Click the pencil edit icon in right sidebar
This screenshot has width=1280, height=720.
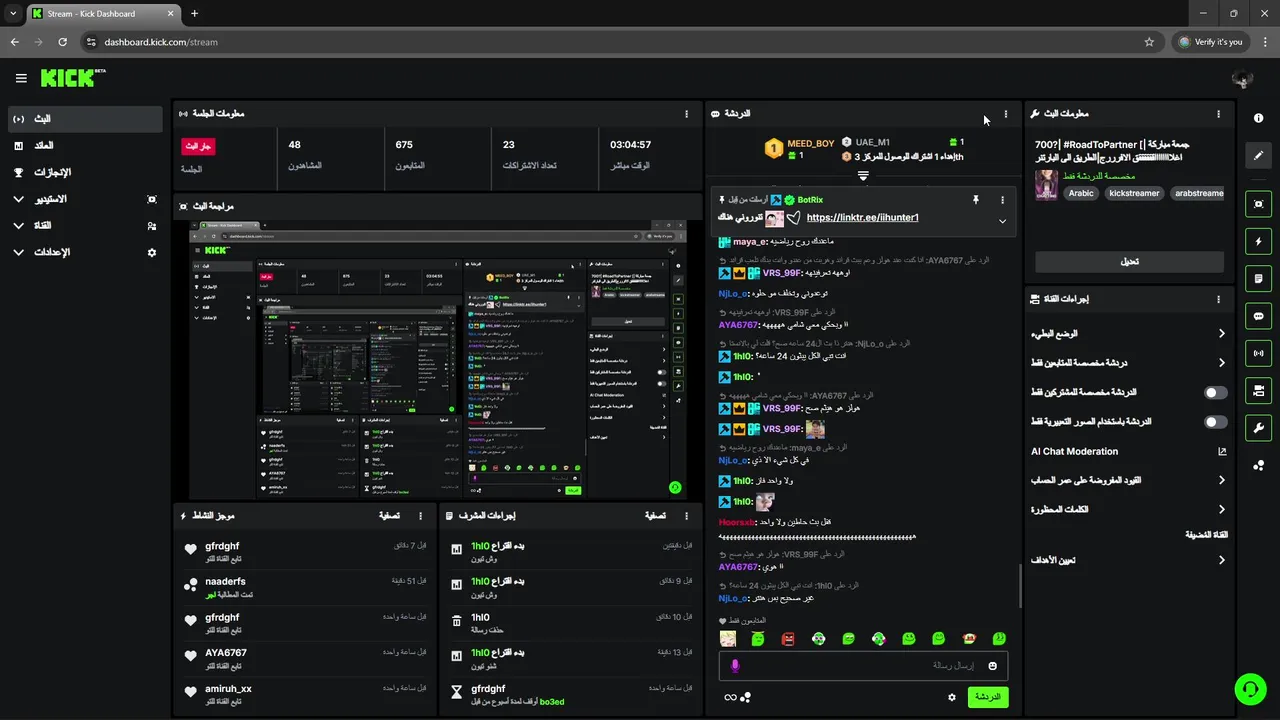tap(1258, 156)
